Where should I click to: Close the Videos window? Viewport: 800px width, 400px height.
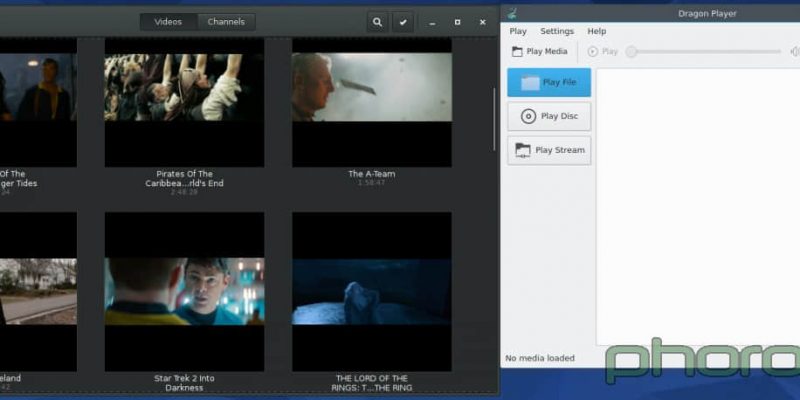(482, 22)
